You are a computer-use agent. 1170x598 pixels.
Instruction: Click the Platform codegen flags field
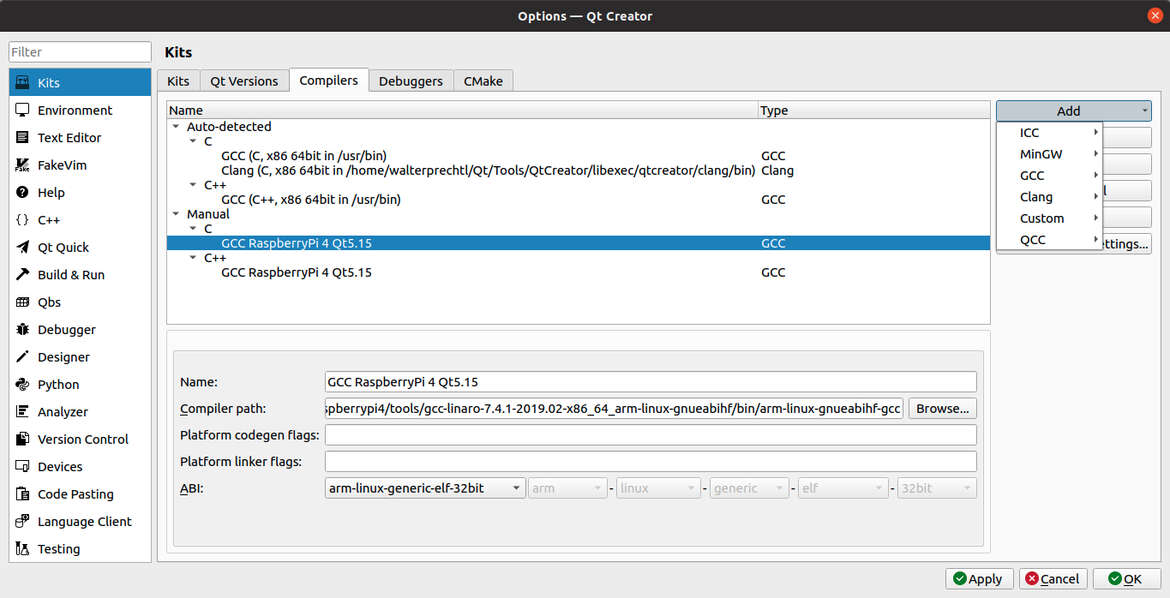pyautogui.click(x=651, y=435)
